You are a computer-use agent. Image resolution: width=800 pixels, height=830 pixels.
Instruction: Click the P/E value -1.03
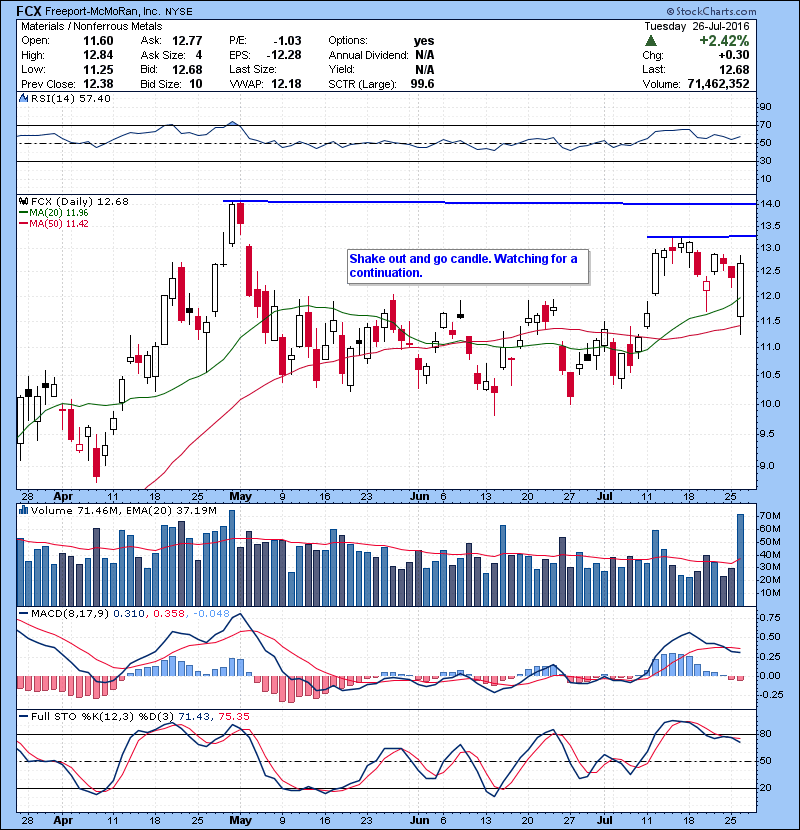pos(287,41)
